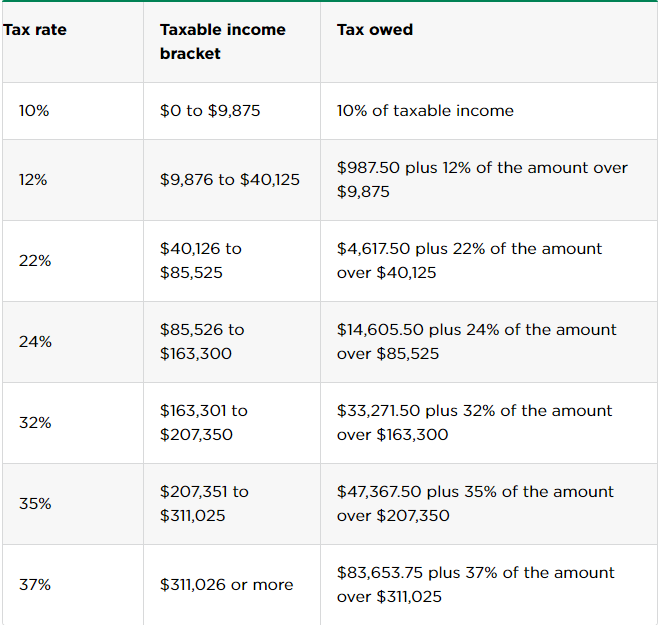Select the 22% tax rate cell
Screen dimensions: 659x625
[x=35, y=261]
